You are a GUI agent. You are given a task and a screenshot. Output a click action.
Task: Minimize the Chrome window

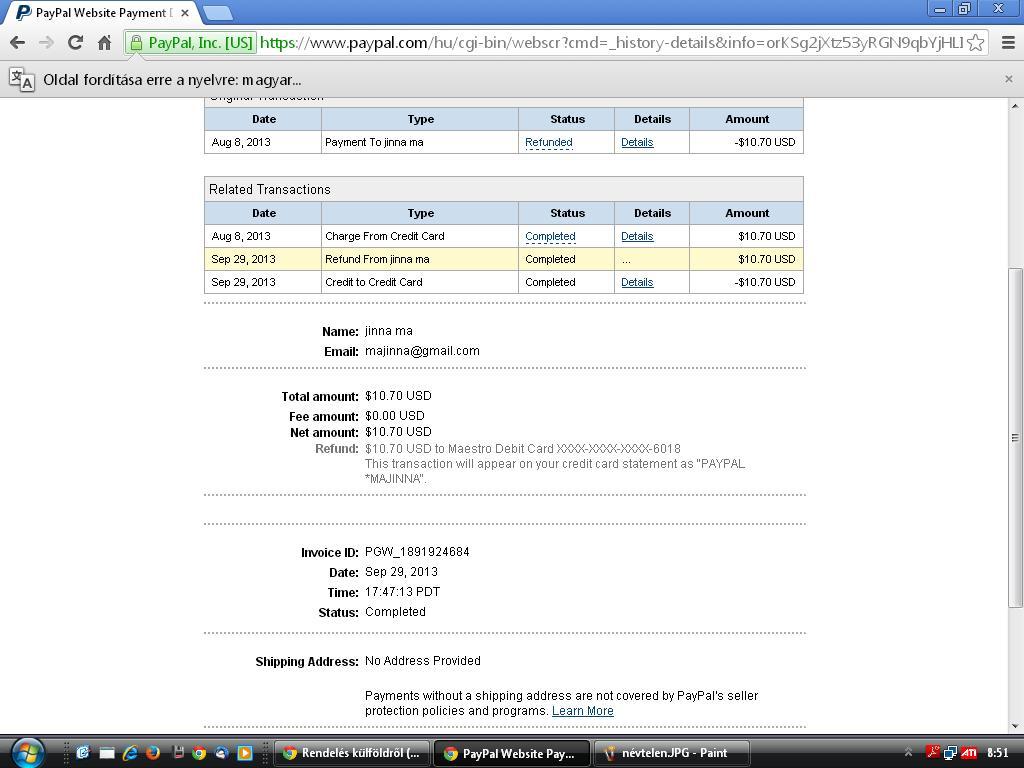pyautogui.click(x=940, y=8)
